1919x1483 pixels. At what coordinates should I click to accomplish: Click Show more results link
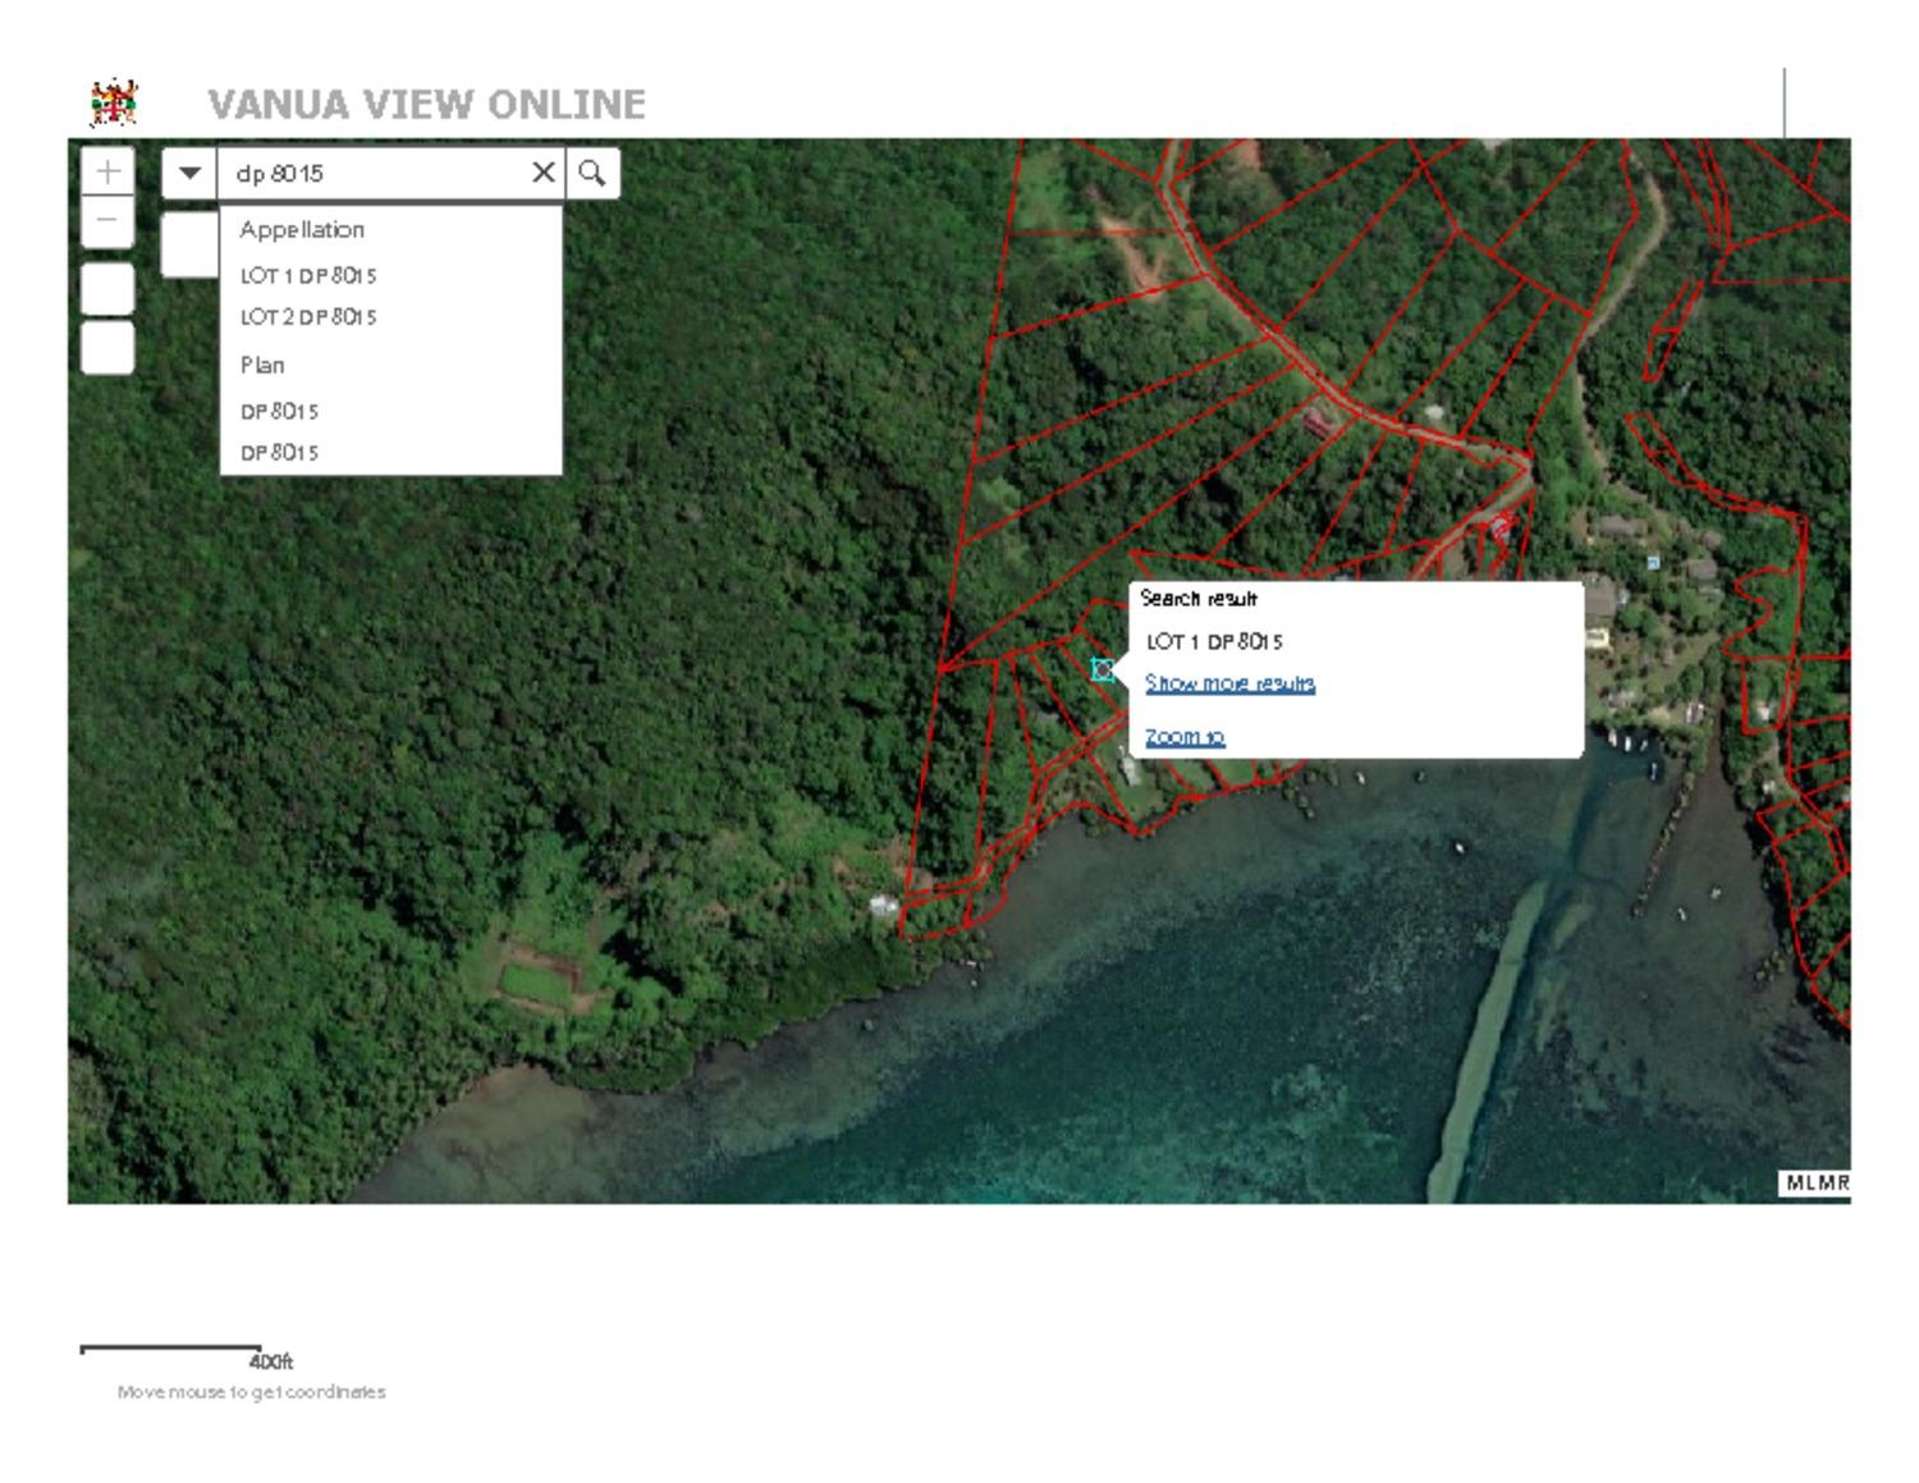click(x=1231, y=684)
